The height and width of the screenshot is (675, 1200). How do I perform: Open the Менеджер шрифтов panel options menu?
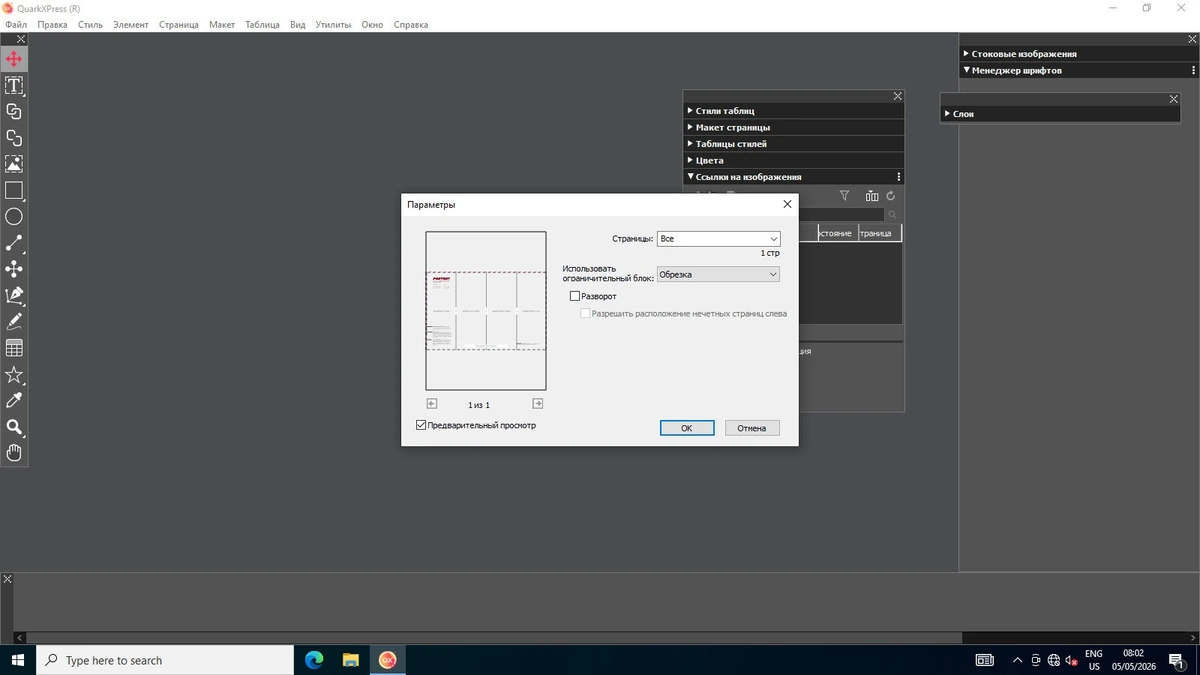[1193, 71]
